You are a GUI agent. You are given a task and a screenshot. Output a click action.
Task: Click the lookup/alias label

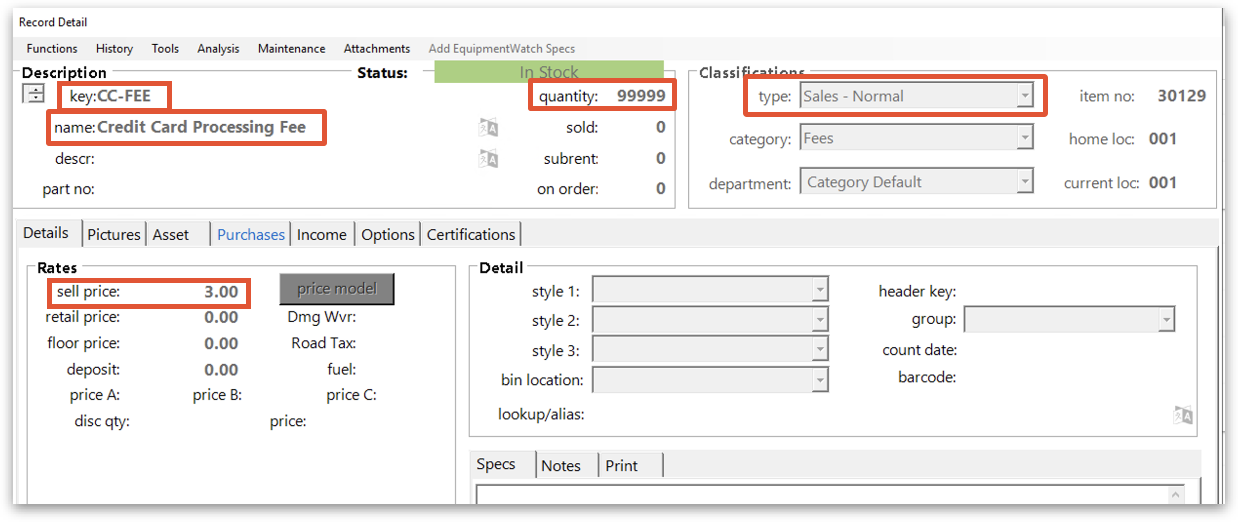pyautogui.click(x=541, y=414)
